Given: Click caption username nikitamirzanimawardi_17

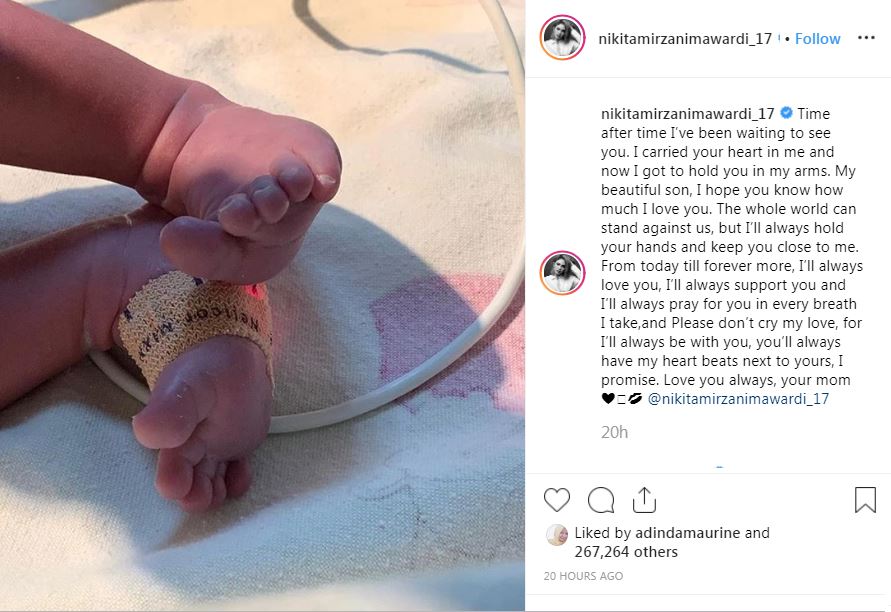Looking at the screenshot, I should tap(688, 114).
